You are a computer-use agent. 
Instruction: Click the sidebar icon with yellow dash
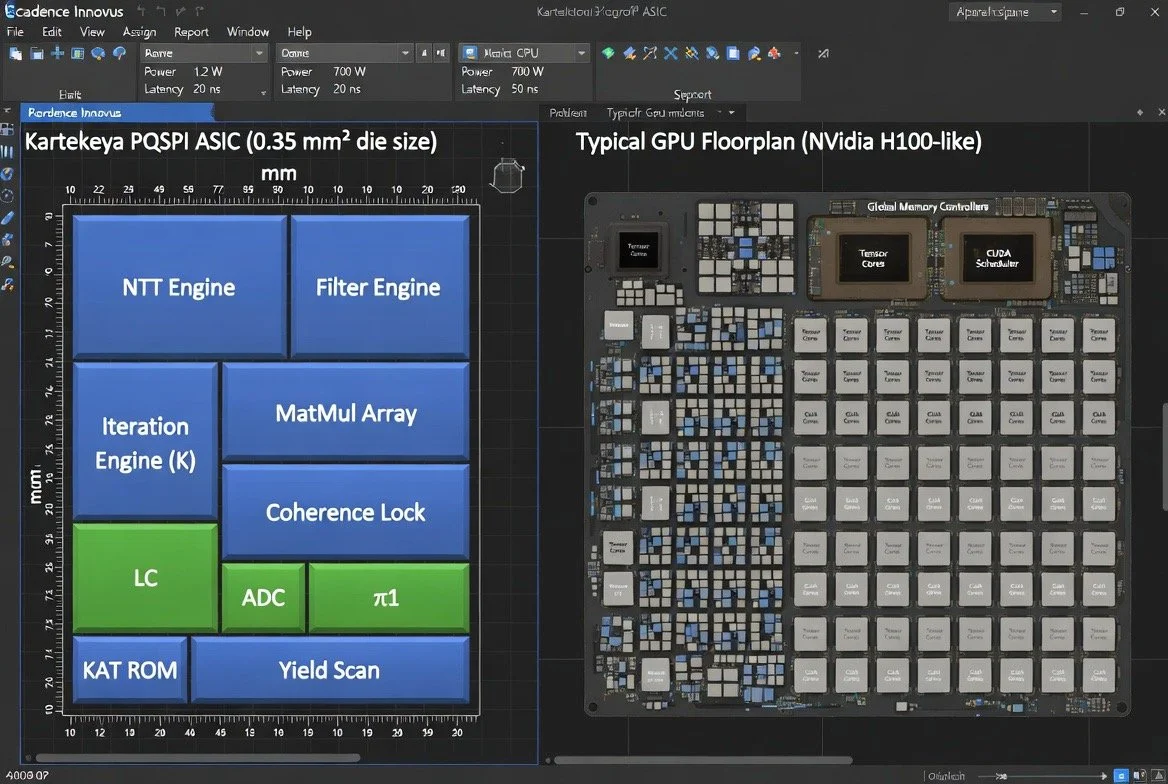(7, 262)
